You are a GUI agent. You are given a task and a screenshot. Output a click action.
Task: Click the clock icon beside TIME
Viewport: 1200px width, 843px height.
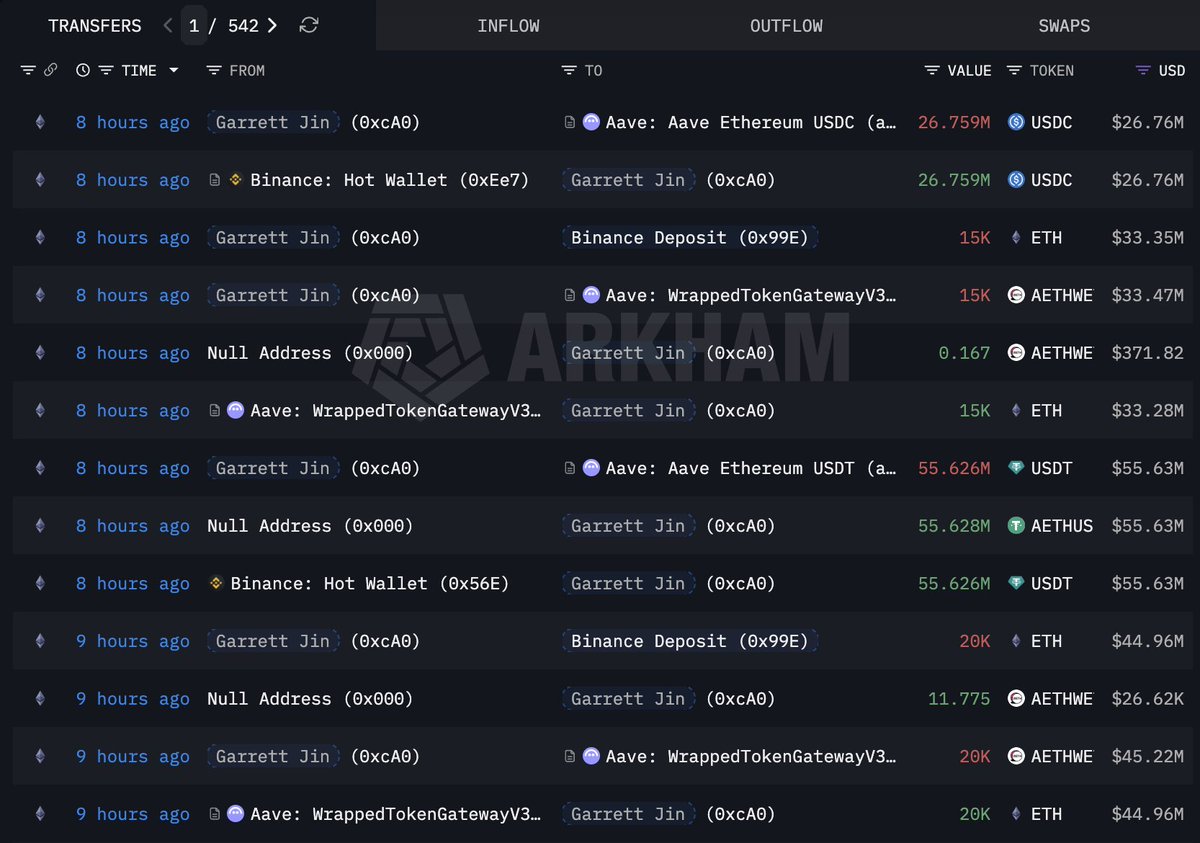[x=82, y=70]
